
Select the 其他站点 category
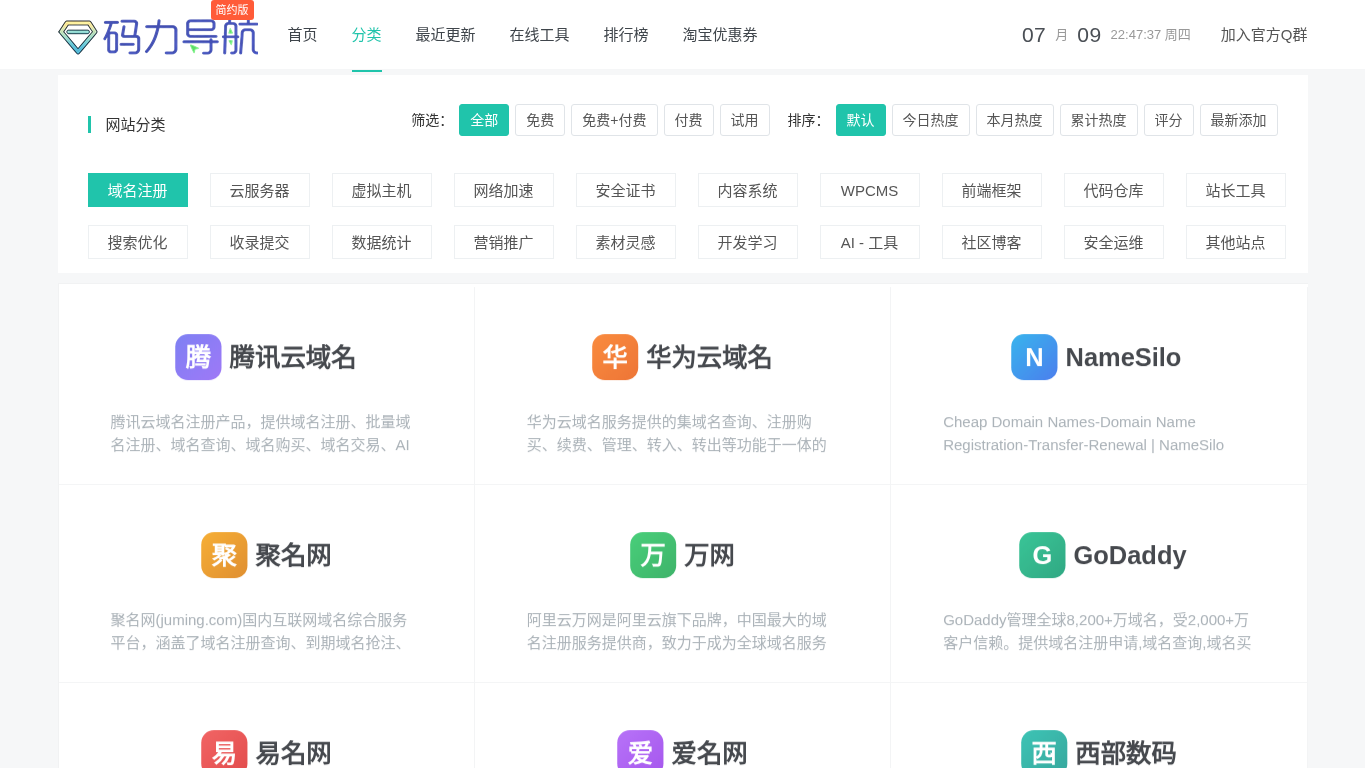(x=1236, y=242)
